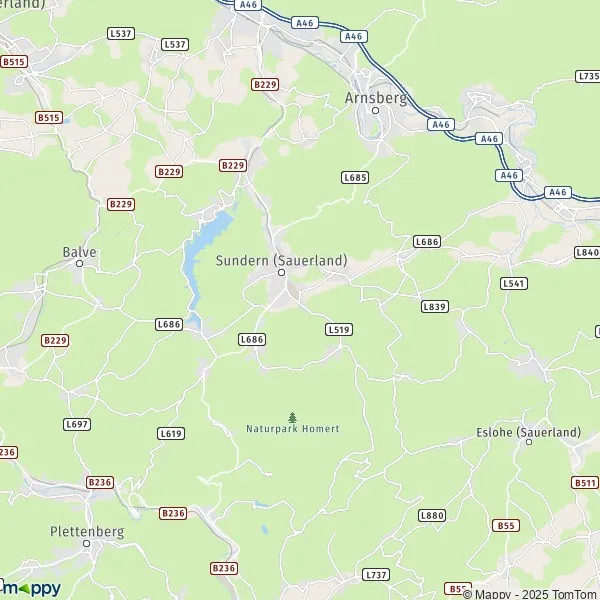Select the Sundern (Sauerland) city marker
This screenshot has width=600, height=600.
(282, 272)
